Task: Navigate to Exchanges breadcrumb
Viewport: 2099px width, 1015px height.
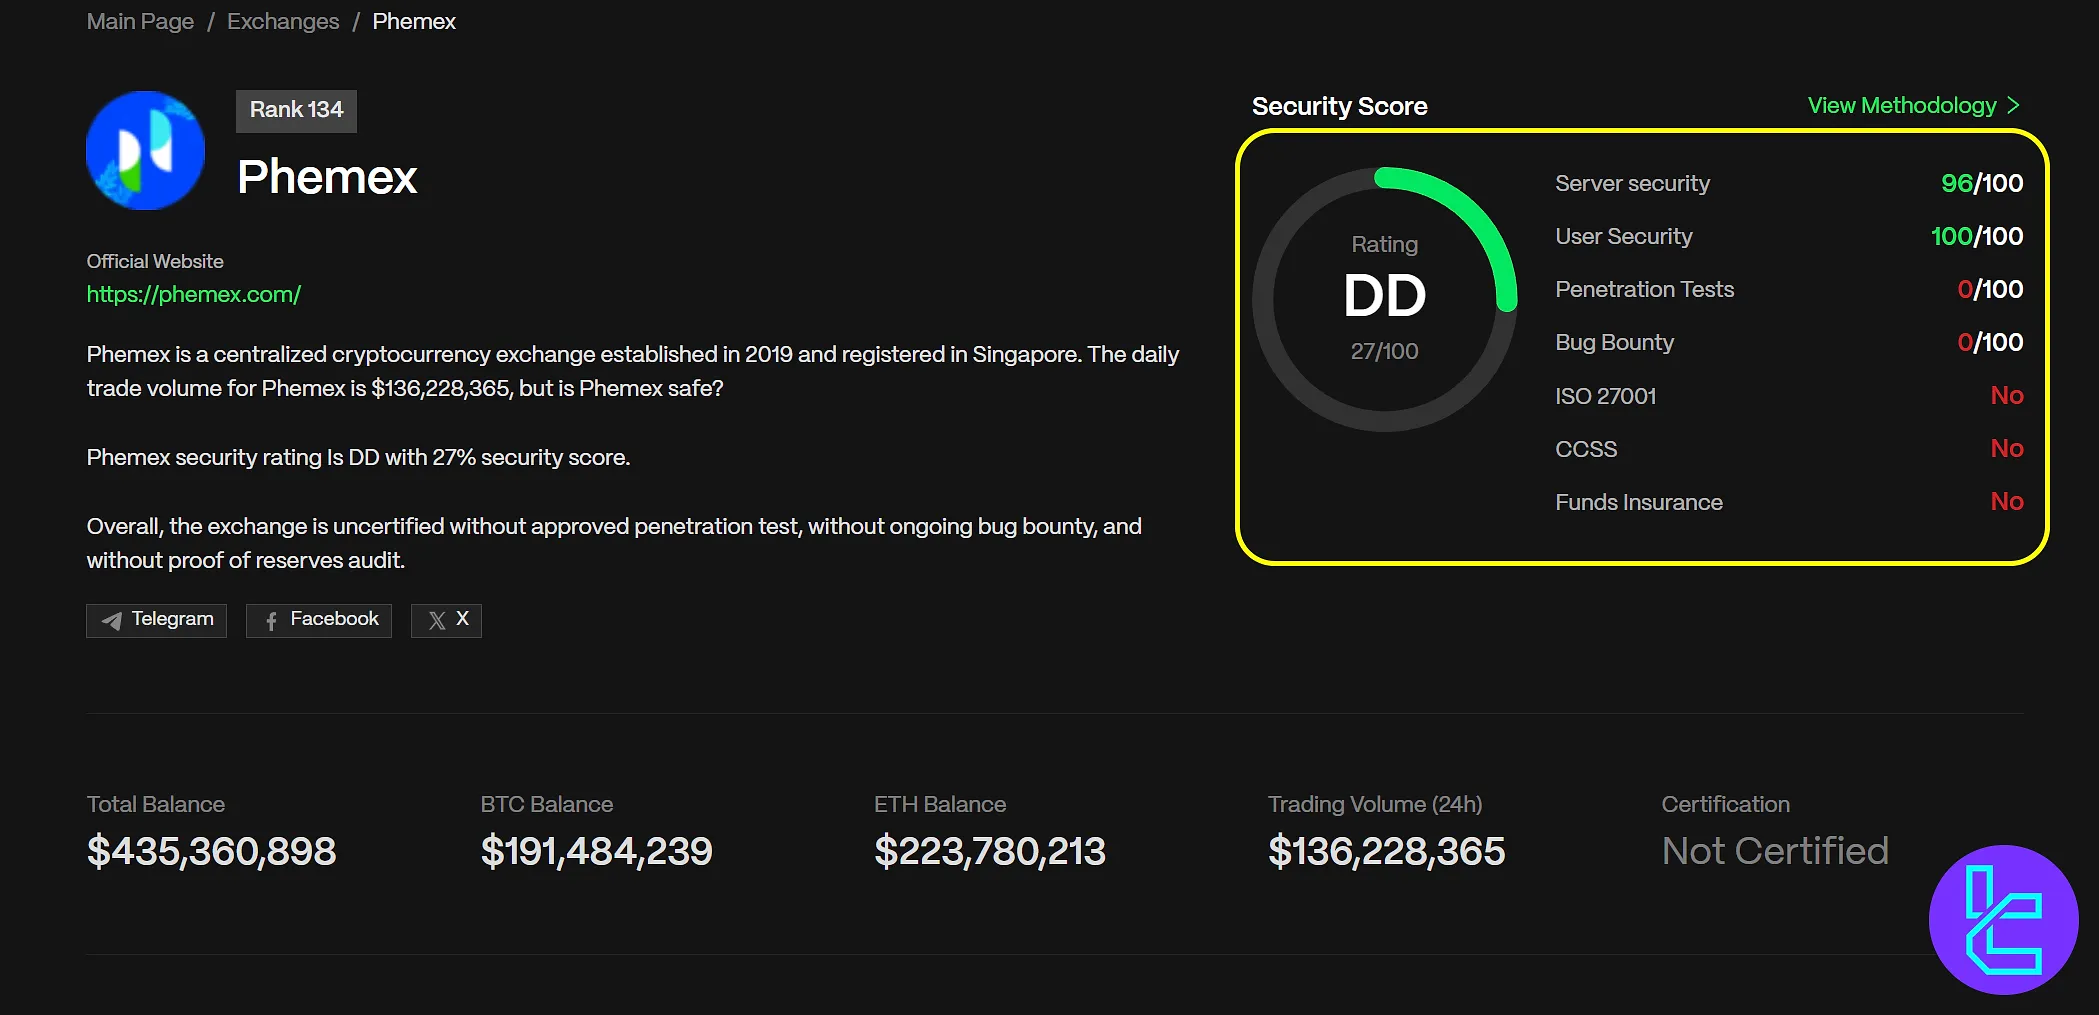Action: coord(283,22)
